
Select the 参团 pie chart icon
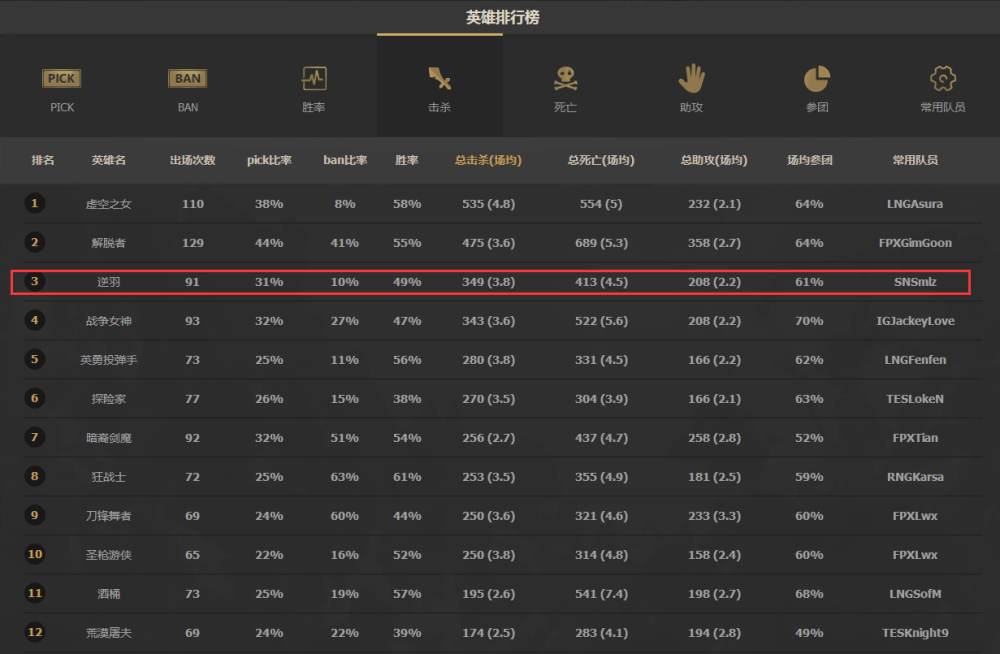[816, 78]
